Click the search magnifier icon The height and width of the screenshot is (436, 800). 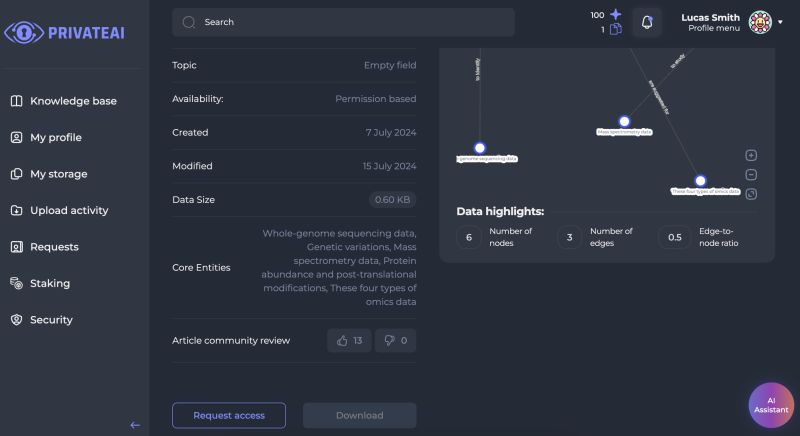pos(189,22)
